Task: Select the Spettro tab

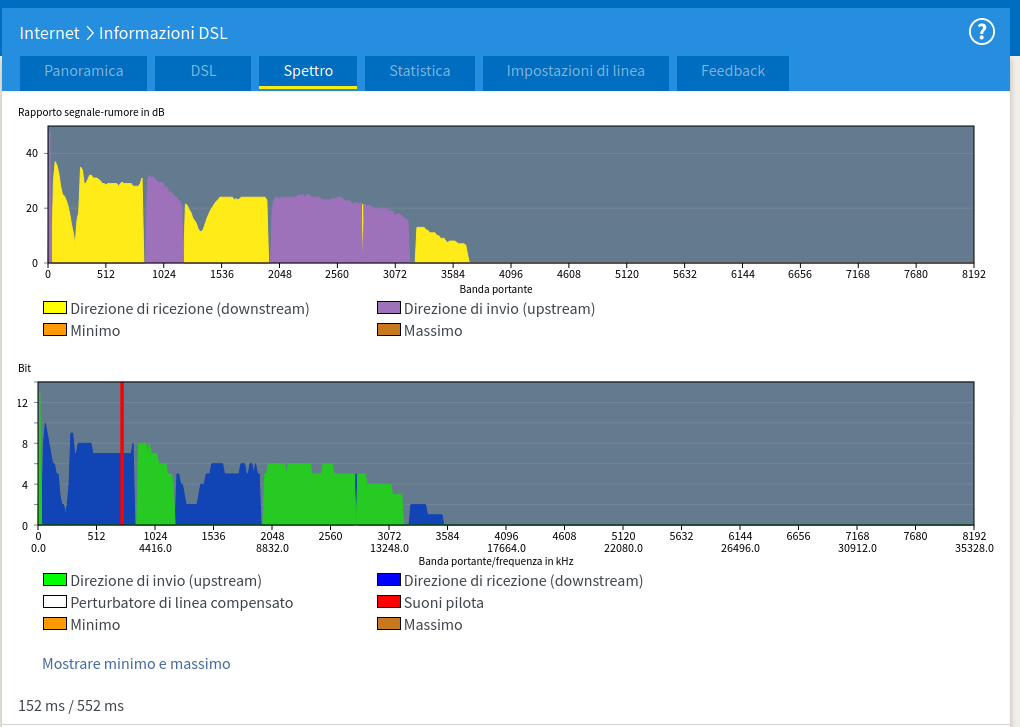Action: [x=308, y=72]
